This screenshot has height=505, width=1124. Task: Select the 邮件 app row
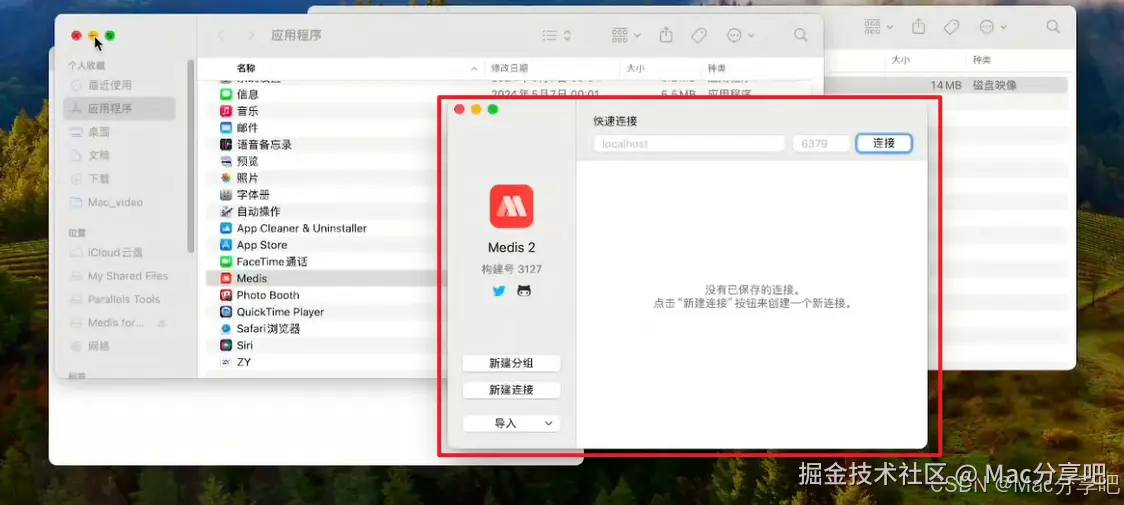tap(321, 128)
